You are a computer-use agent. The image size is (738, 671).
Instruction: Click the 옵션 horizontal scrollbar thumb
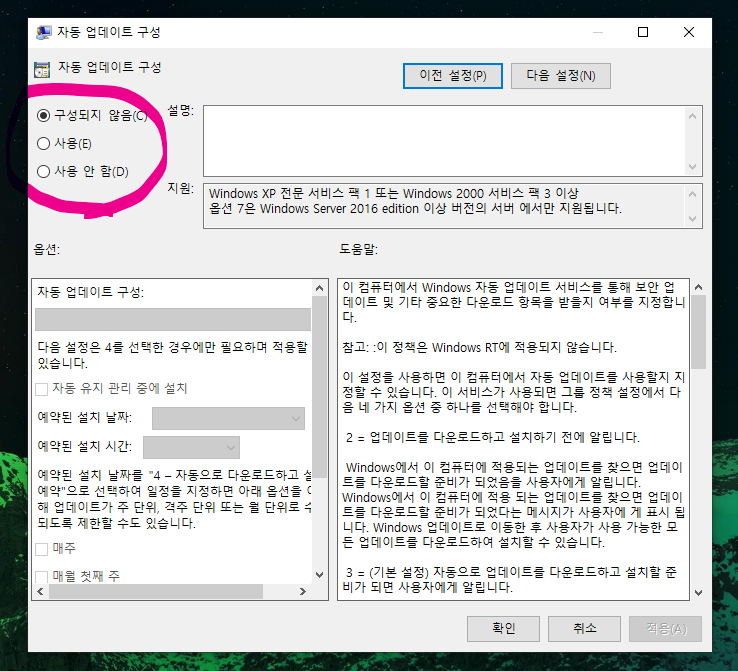(156, 591)
